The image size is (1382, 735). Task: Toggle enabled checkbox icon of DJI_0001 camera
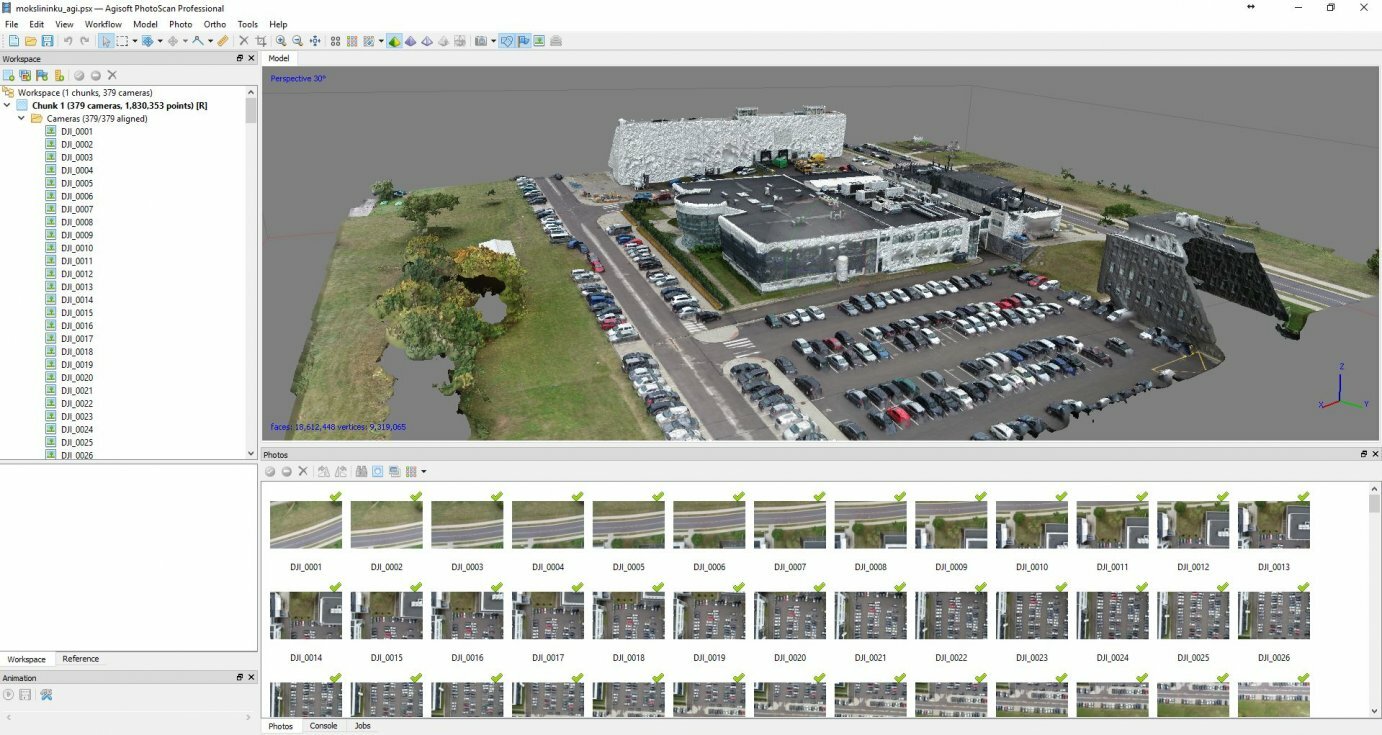click(50, 131)
